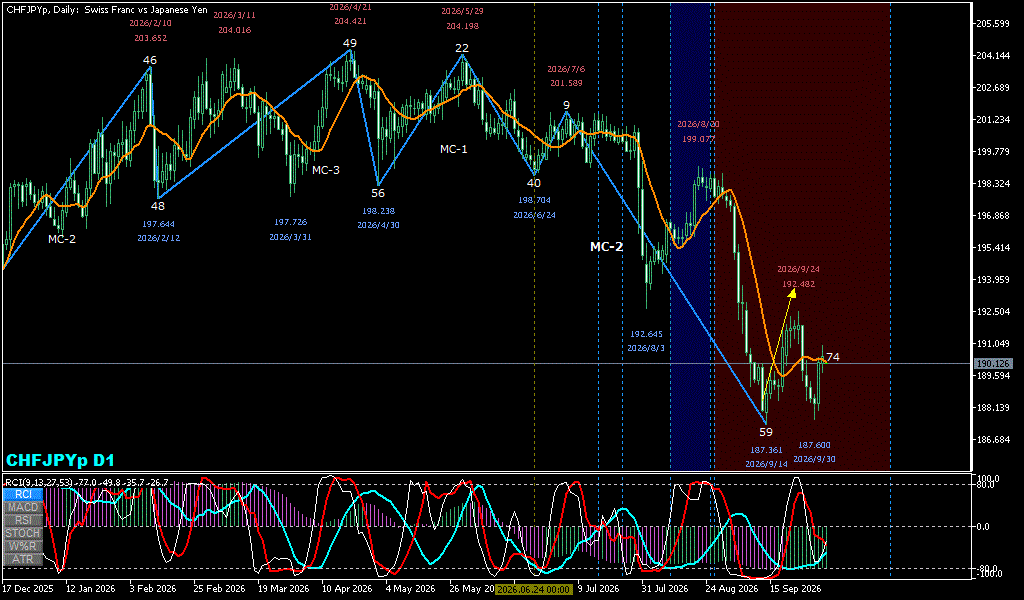Viewport: 1024px width, 600px height.
Task: Click the number 74 beside the latest candle
Action: click(x=833, y=357)
